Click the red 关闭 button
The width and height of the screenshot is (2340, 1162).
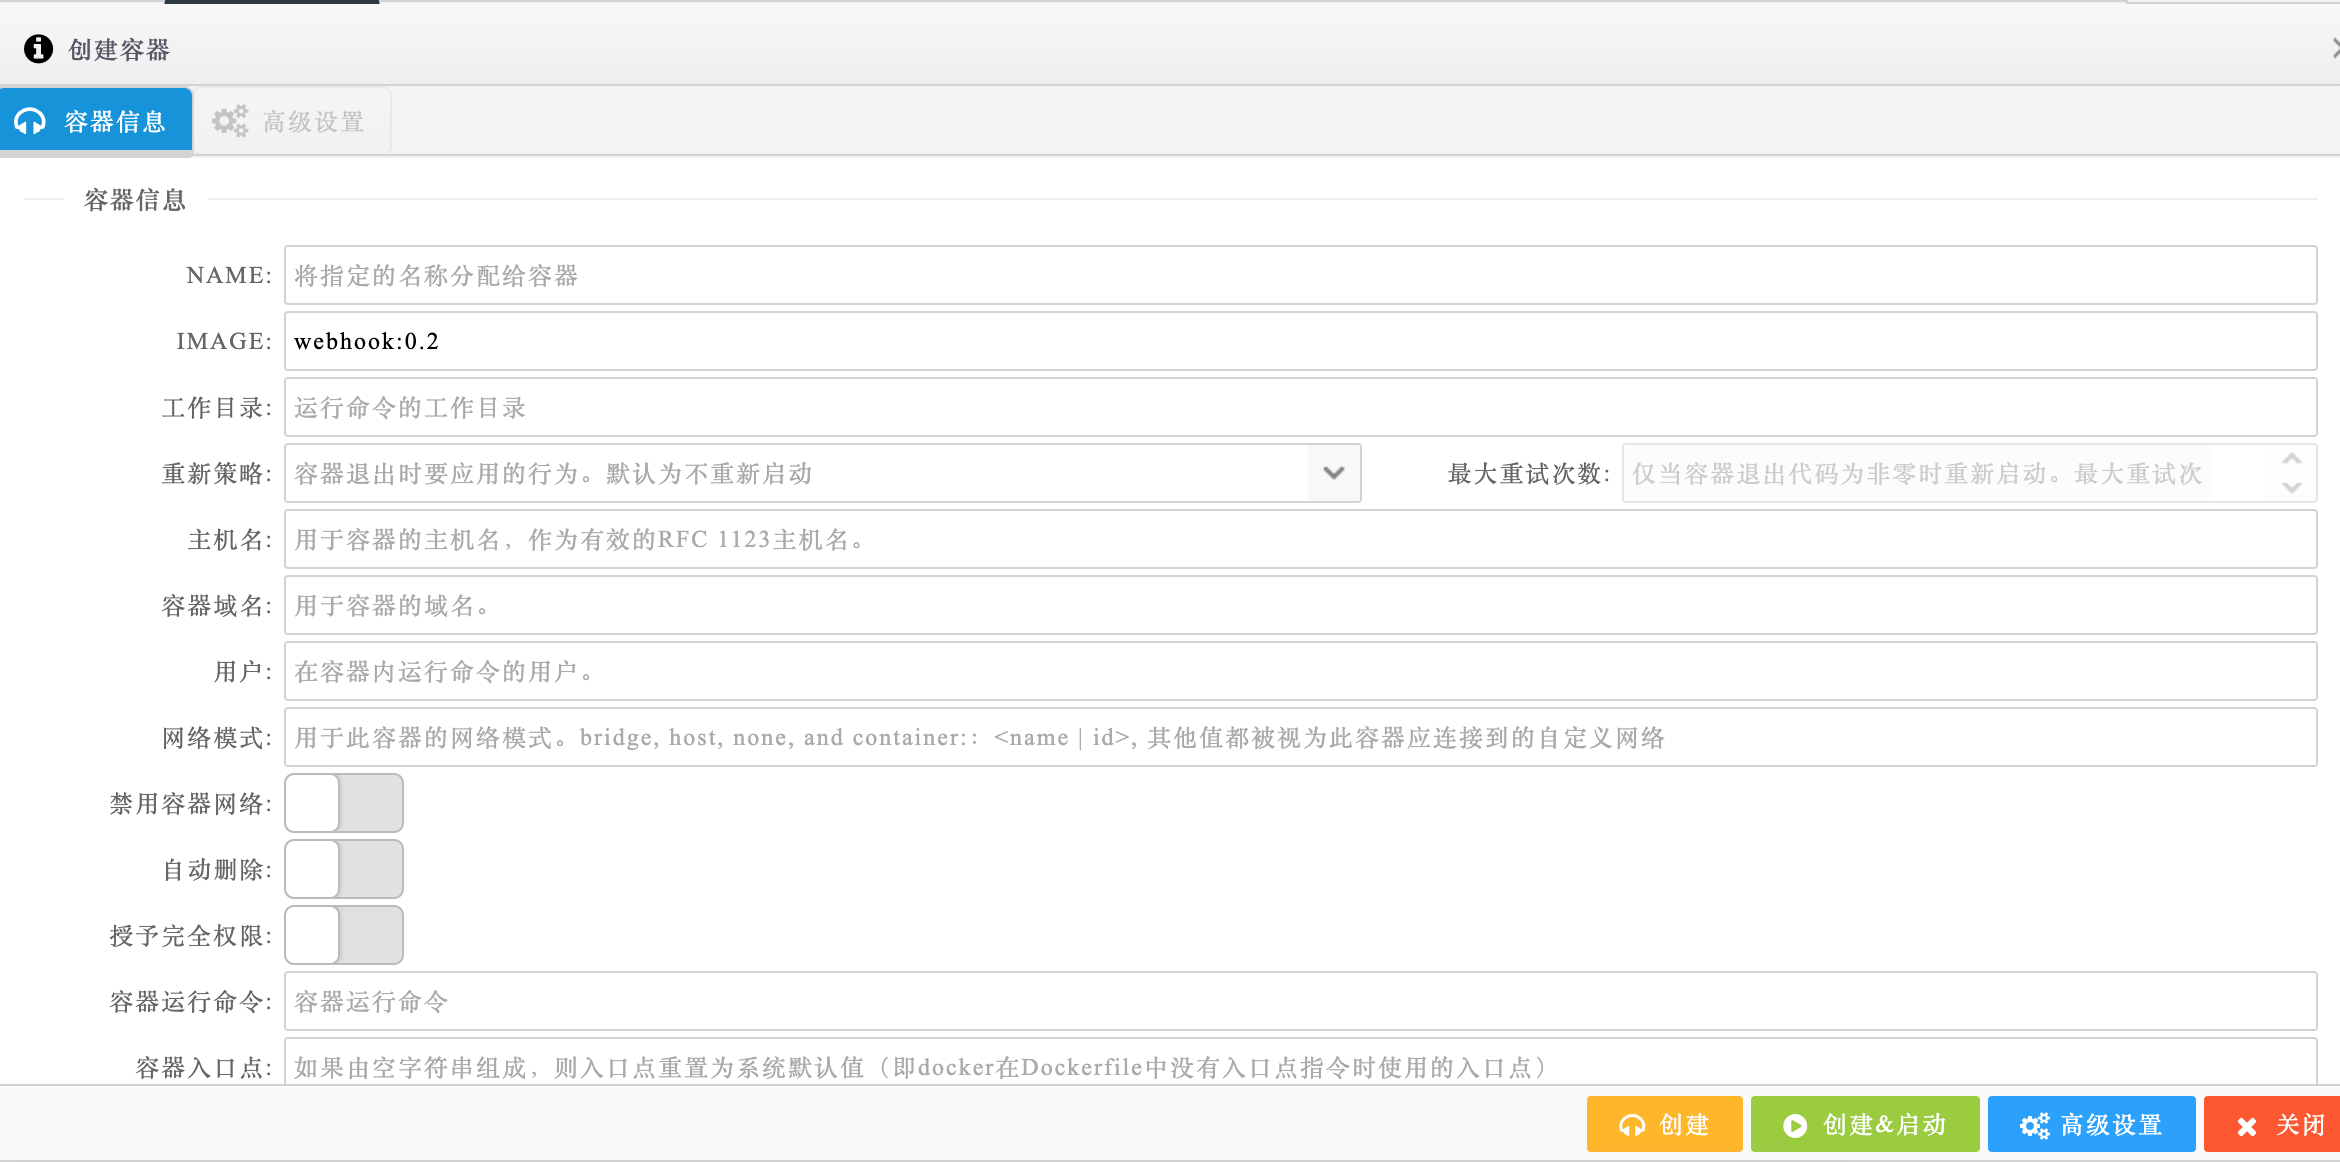point(2272,1124)
